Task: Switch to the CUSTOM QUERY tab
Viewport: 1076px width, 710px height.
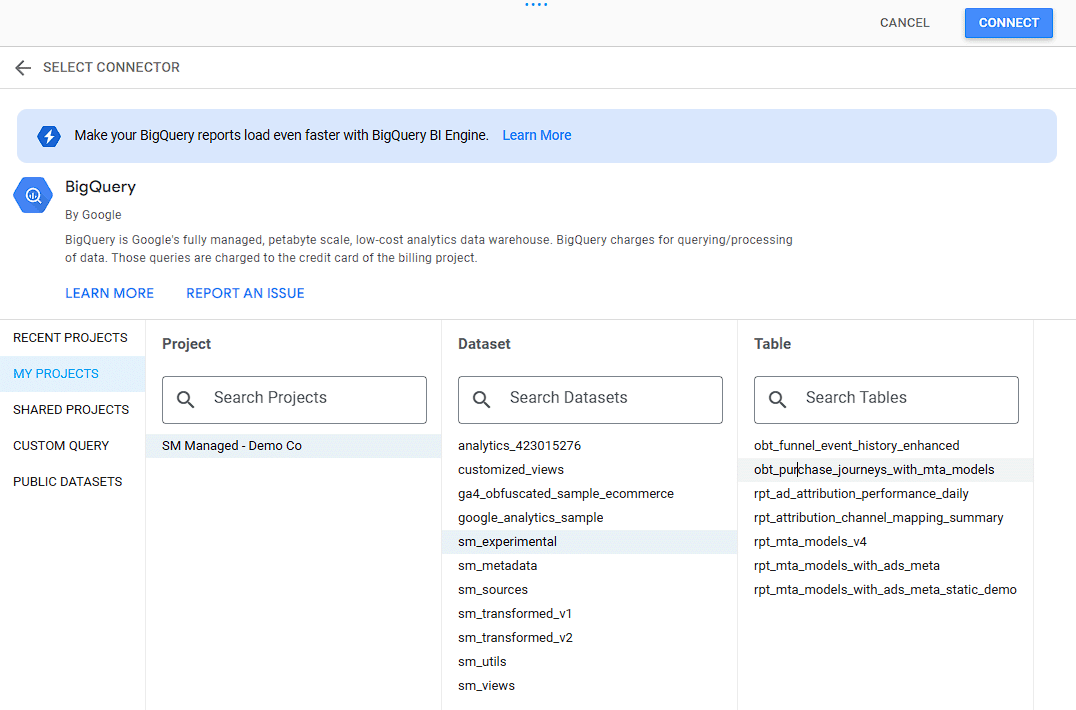Action: click(72, 446)
